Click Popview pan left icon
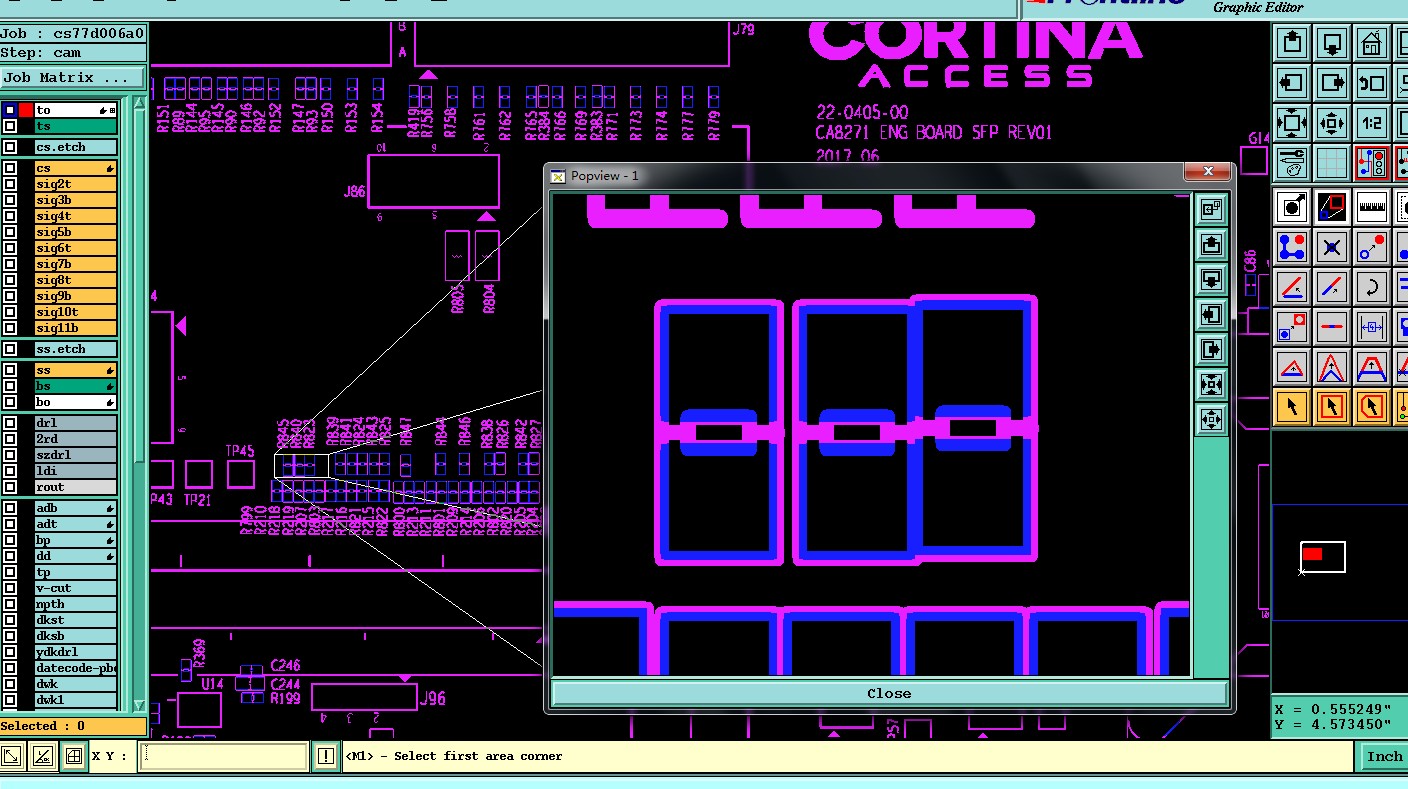Viewport: 1408px width, 789px height. (1211, 315)
